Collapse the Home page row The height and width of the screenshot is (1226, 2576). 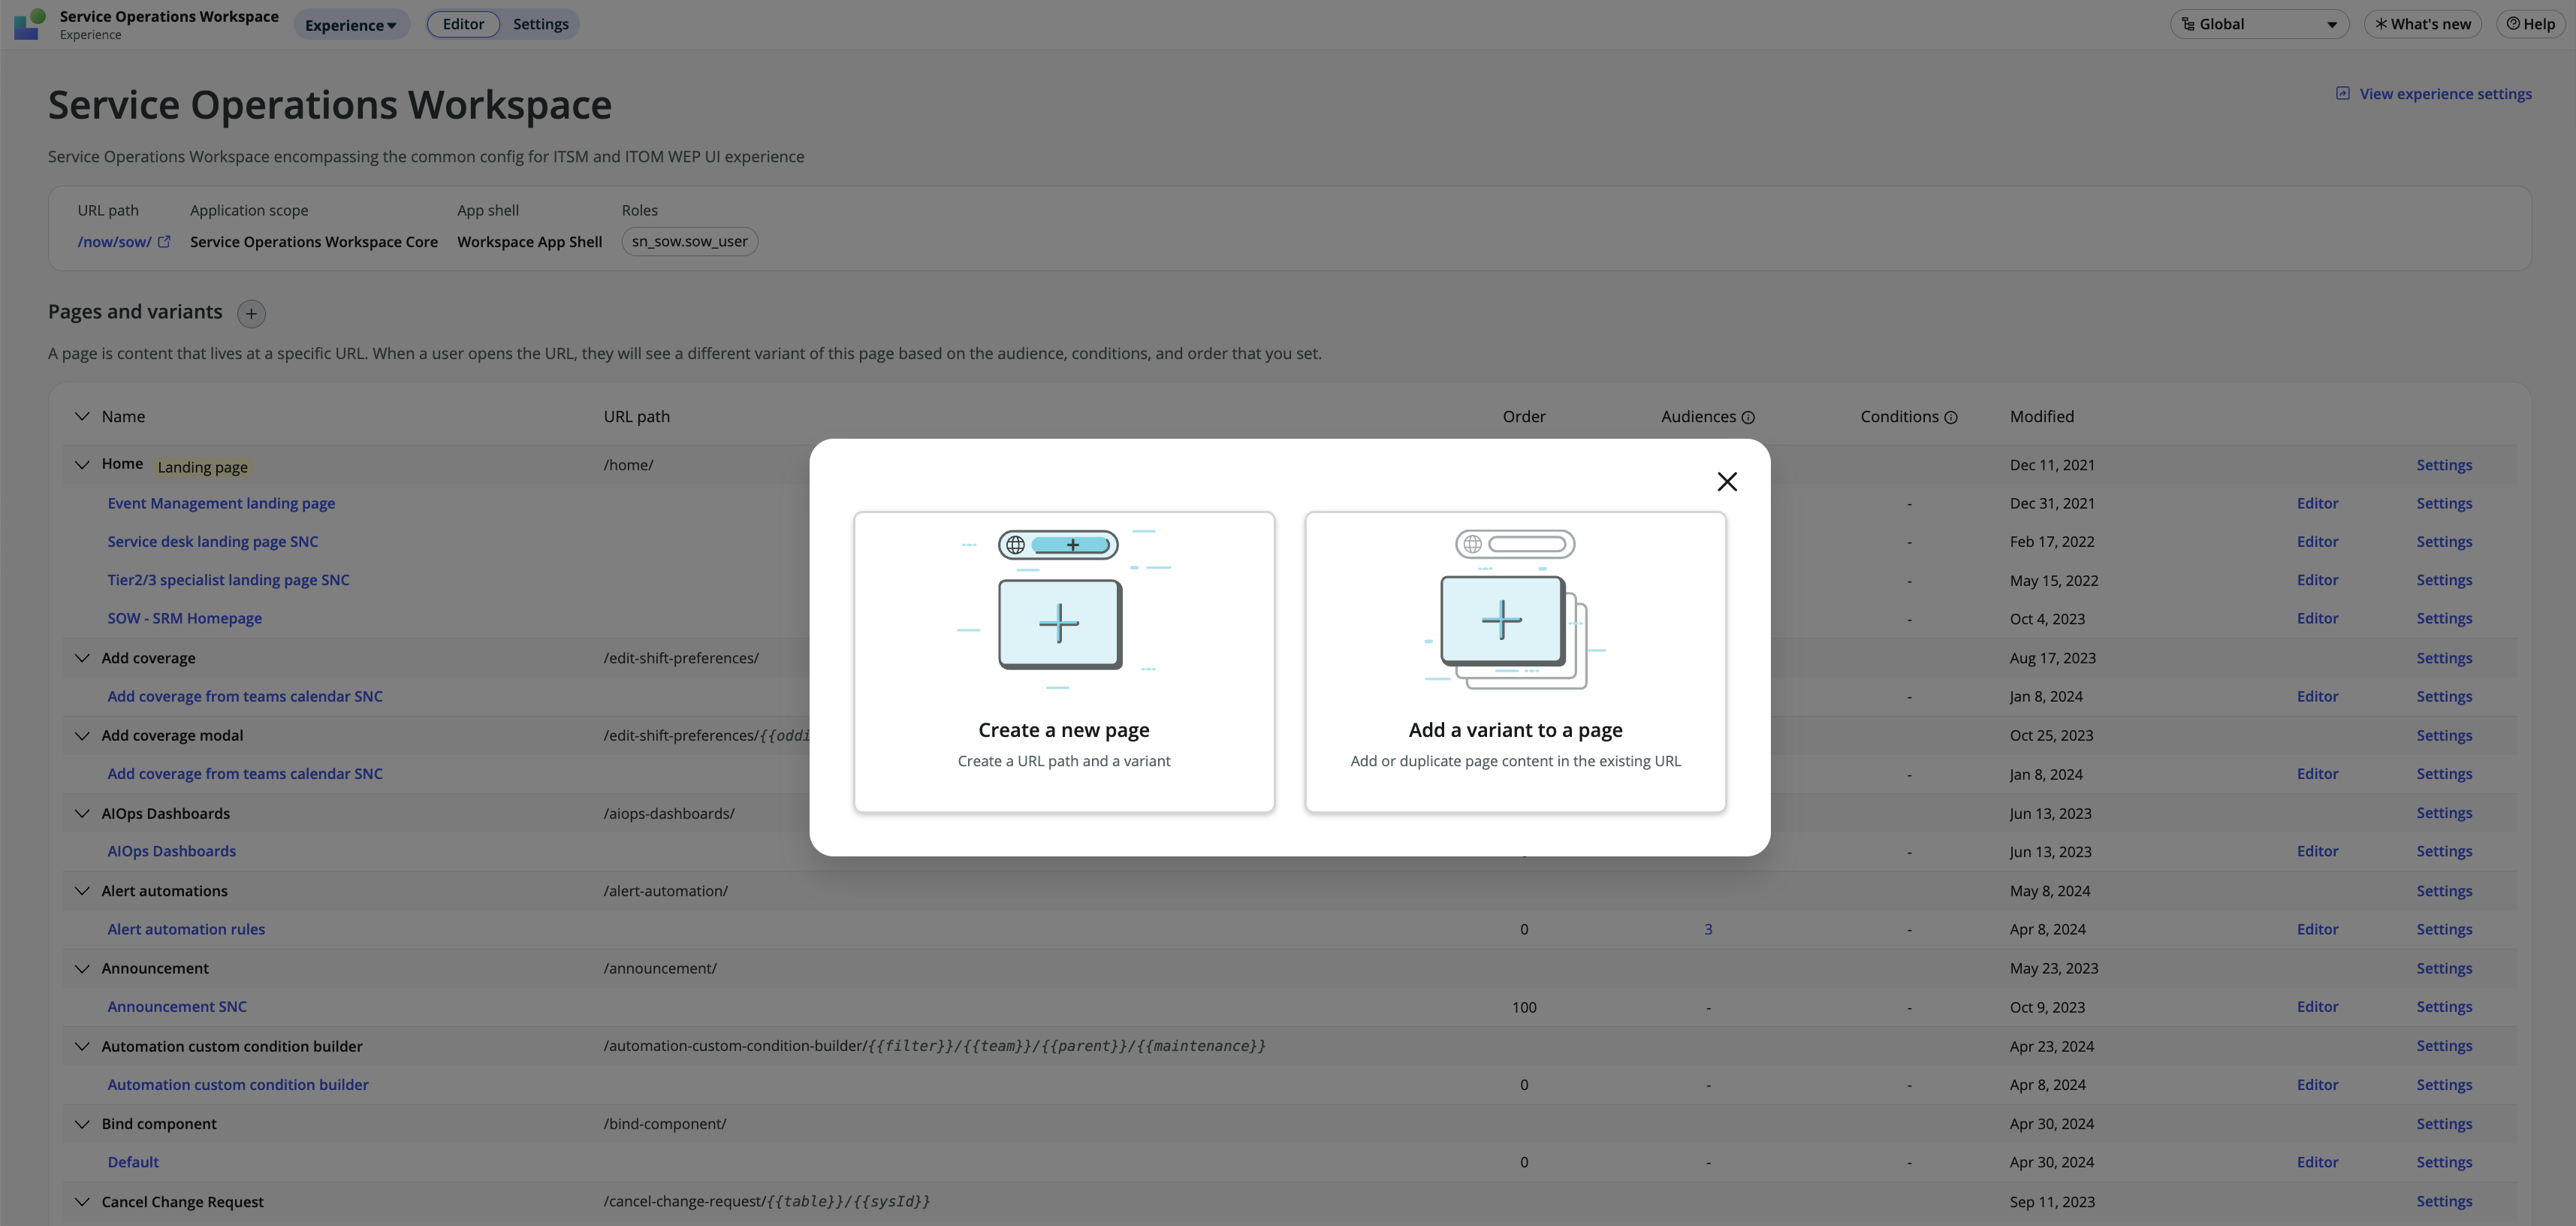[x=82, y=464]
